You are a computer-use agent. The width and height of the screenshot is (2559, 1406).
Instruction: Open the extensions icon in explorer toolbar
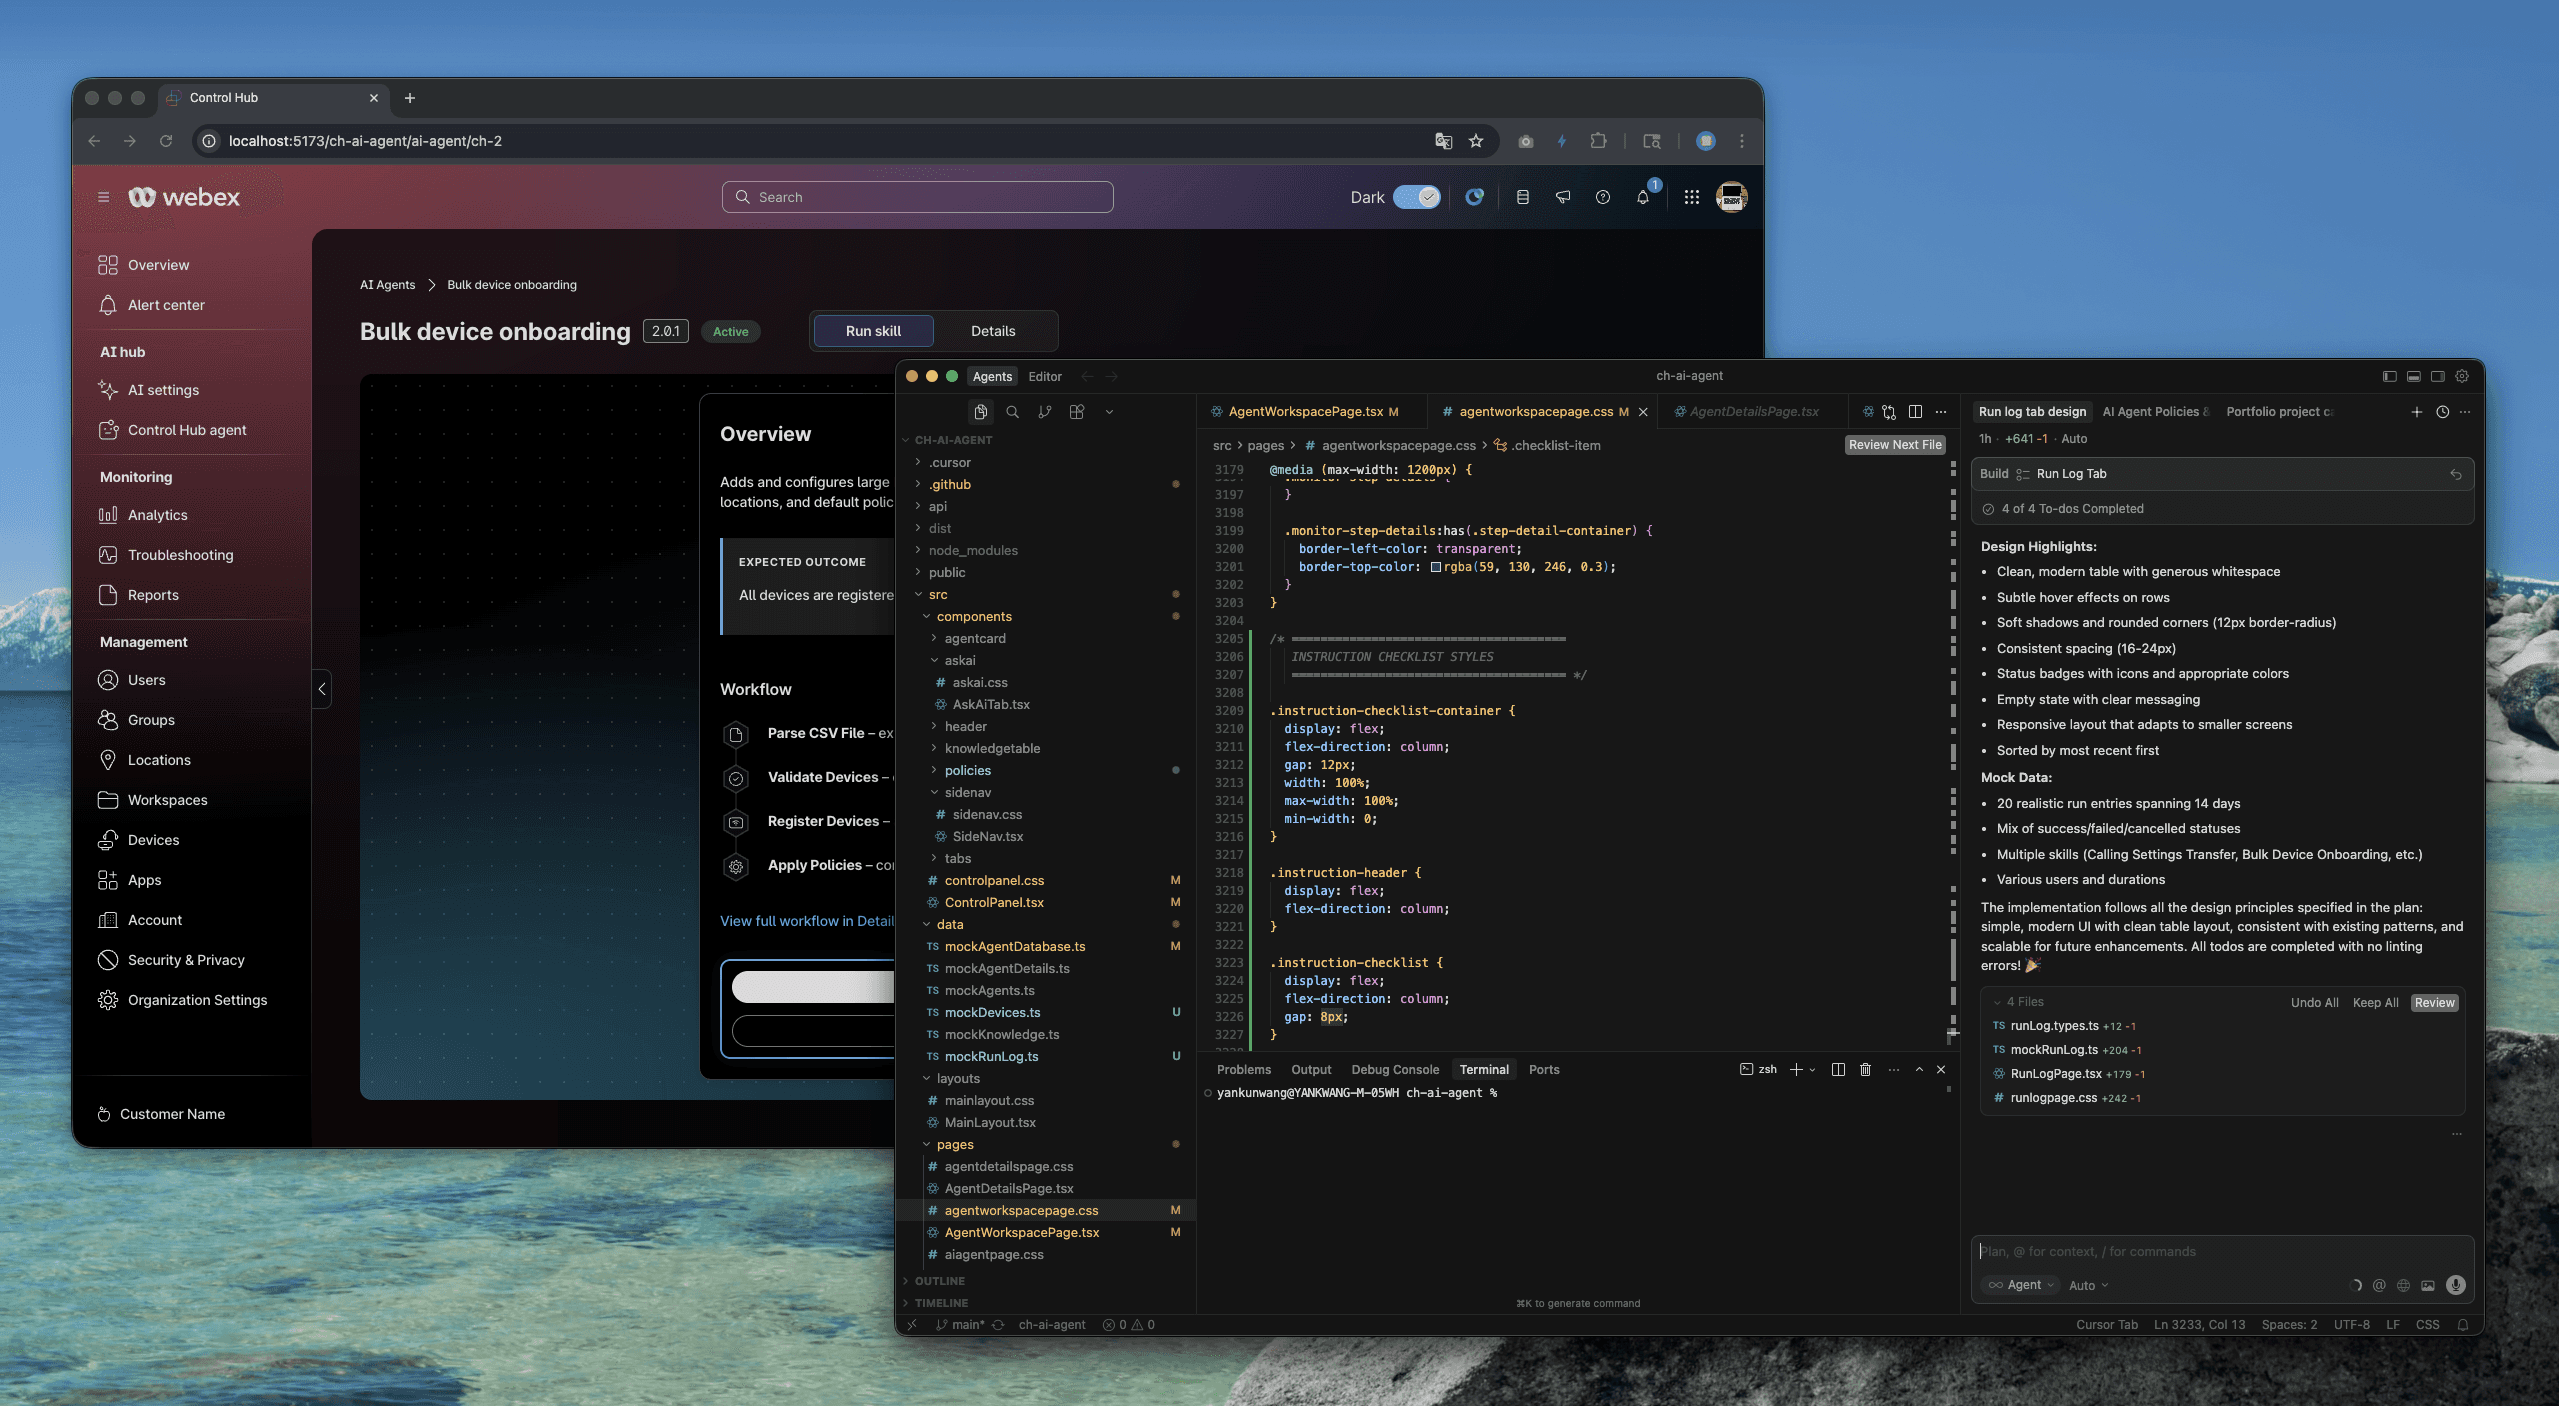(x=1077, y=412)
